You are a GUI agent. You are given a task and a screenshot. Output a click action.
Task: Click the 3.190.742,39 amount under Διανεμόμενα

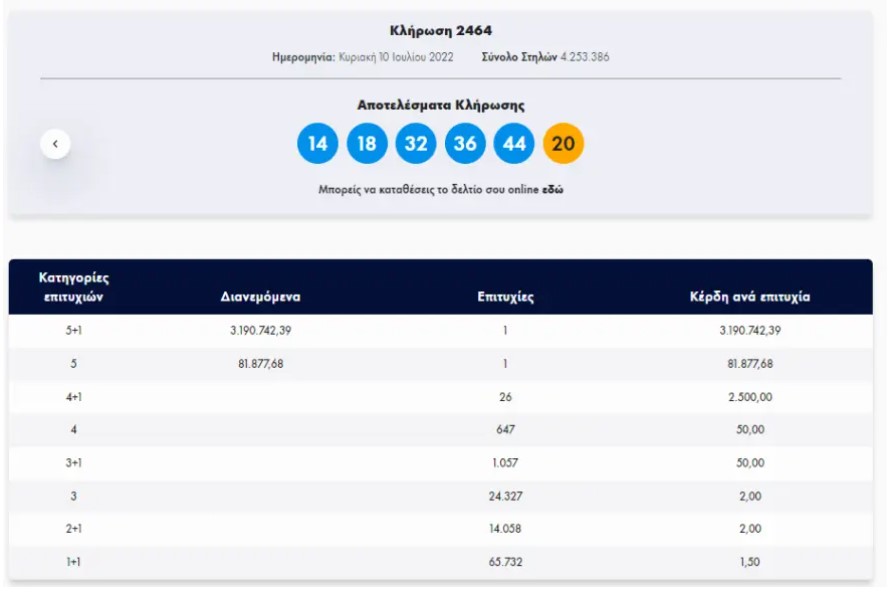pos(261,330)
